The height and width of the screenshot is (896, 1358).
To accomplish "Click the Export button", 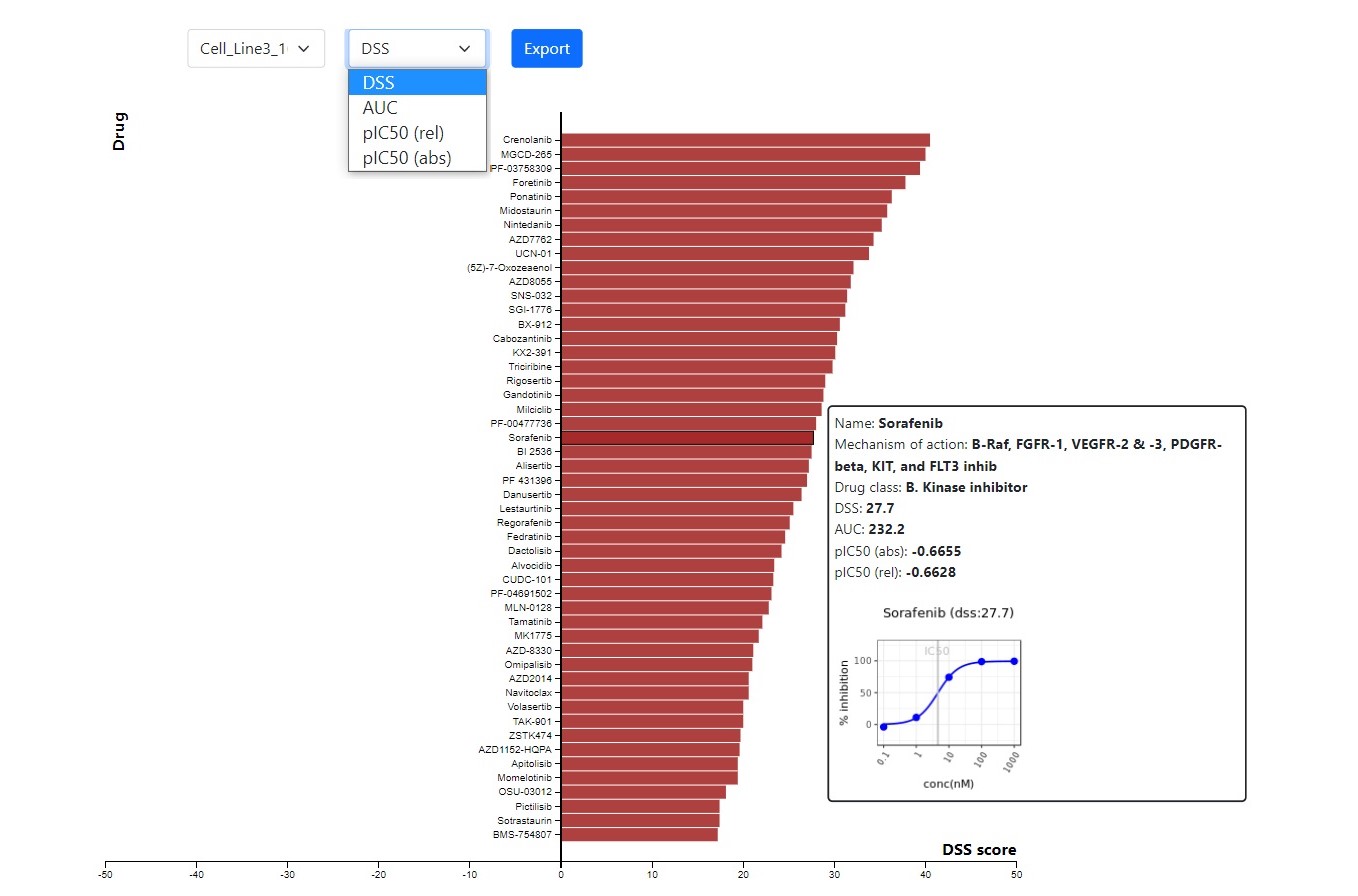I will (546, 48).
